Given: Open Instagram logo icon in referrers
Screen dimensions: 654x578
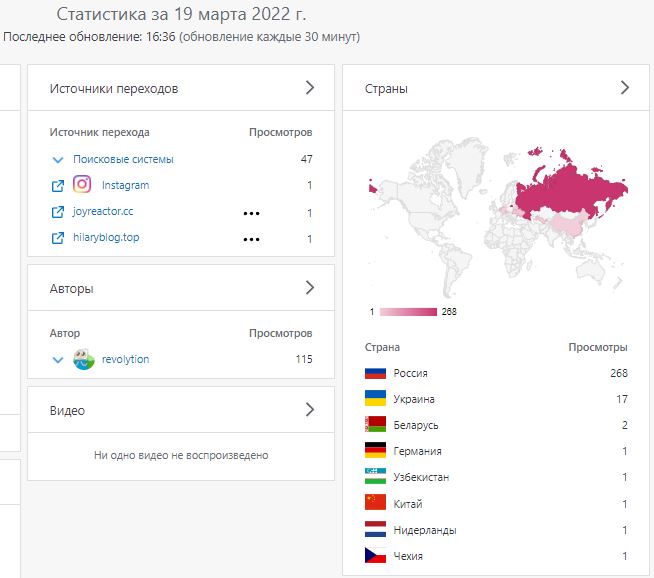Looking at the screenshot, I should point(82,185).
